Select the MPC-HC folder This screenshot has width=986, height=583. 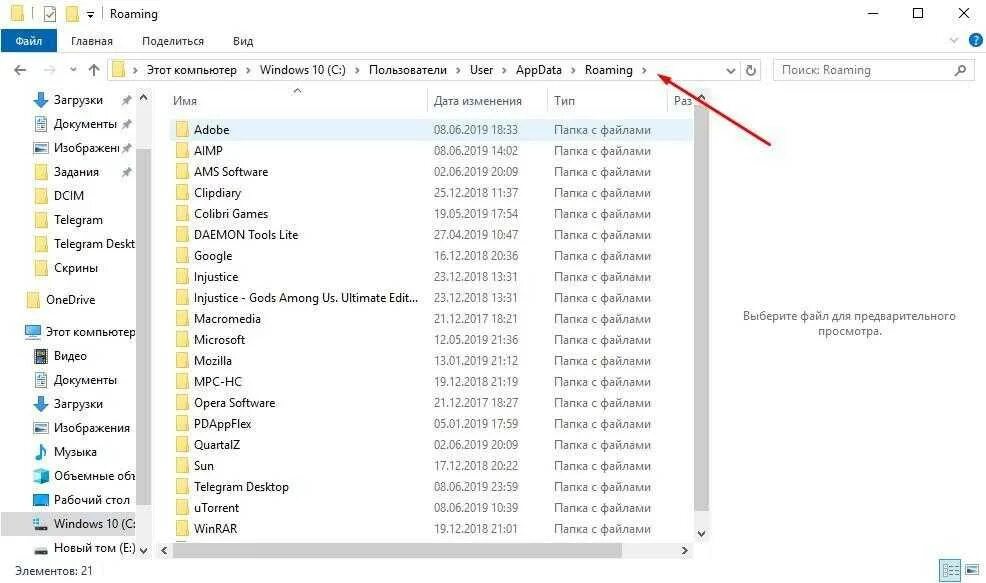click(218, 382)
